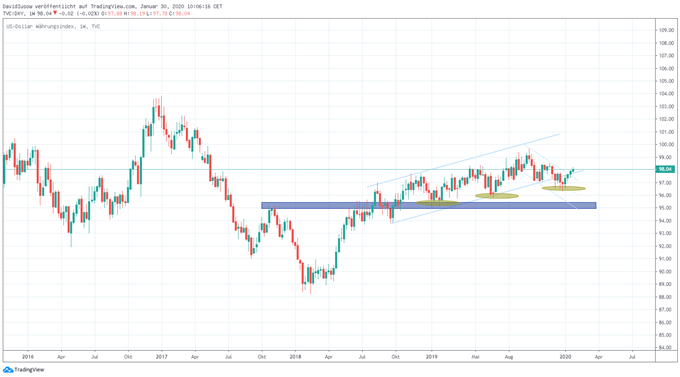The image size is (680, 377).
Task: Click the 2019 time axis label
Action: pos(432,357)
